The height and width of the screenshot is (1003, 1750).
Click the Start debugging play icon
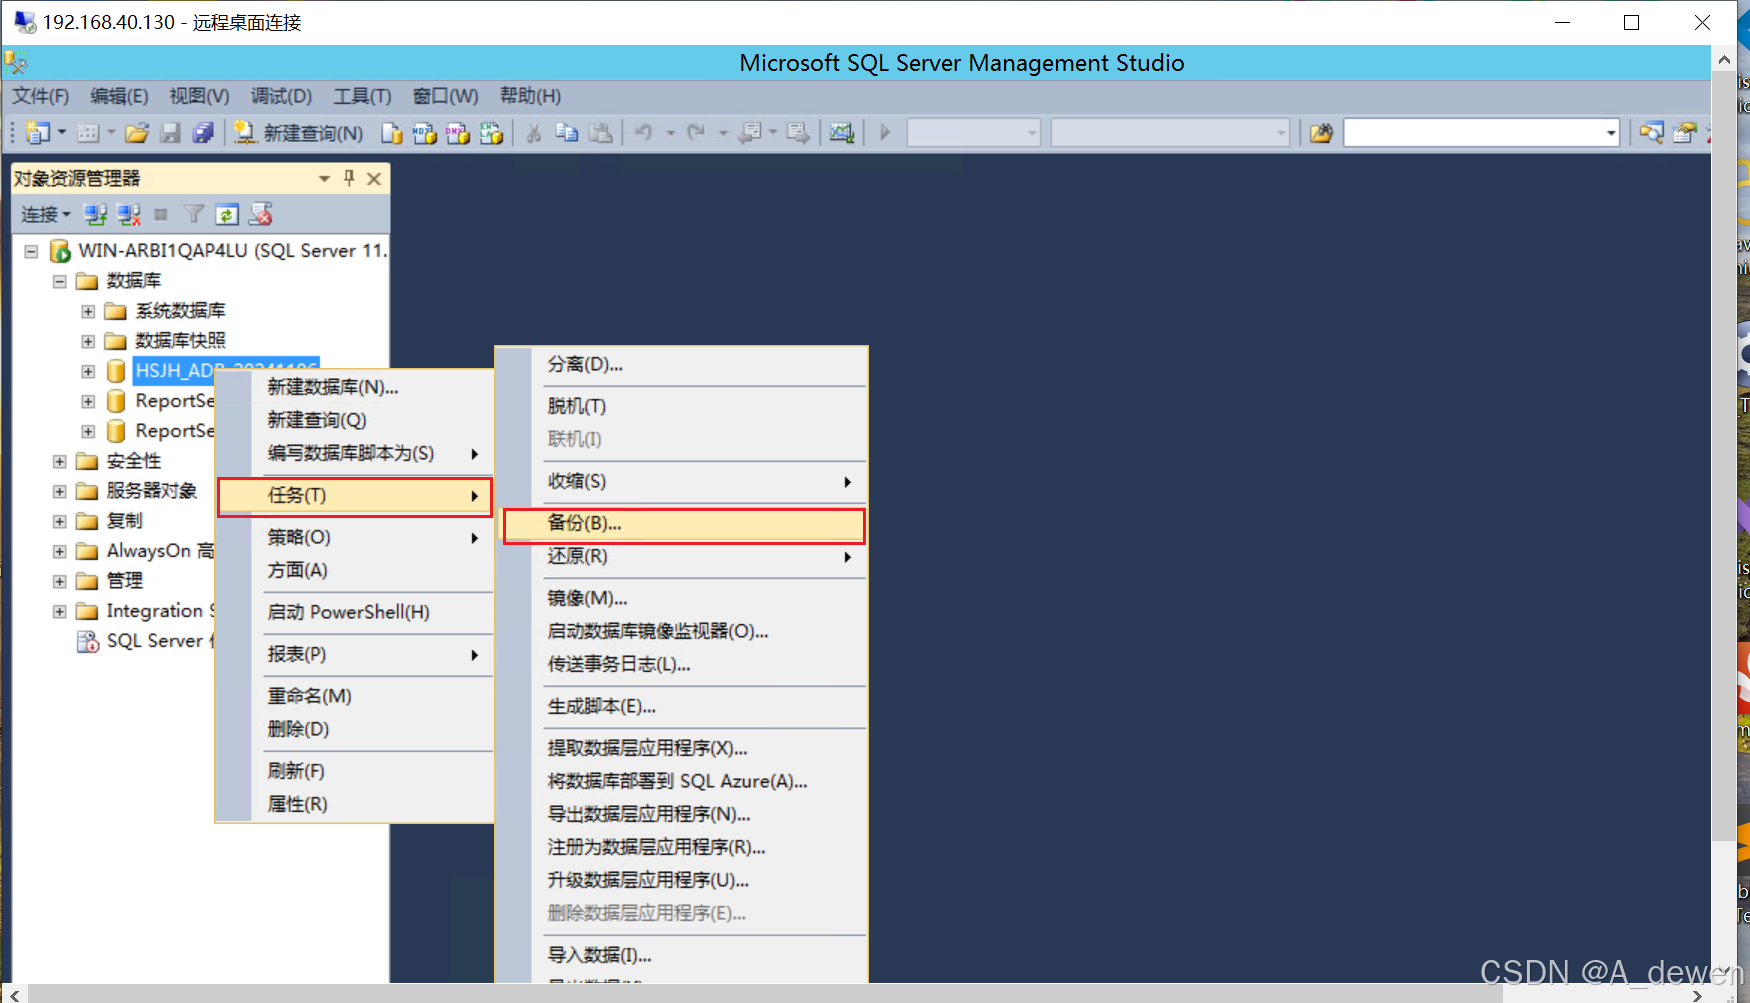885,132
